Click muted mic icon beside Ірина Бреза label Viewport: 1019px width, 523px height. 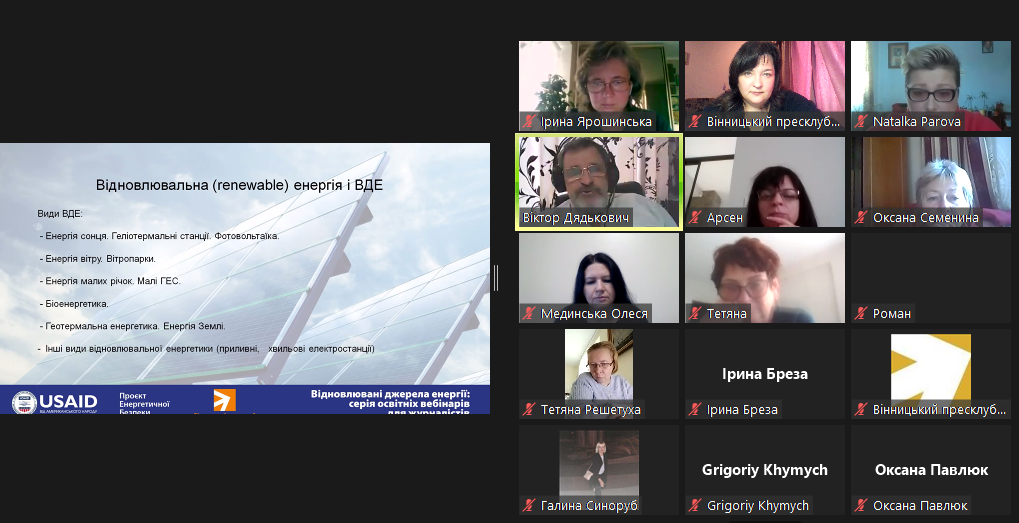[x=695, y=410]
